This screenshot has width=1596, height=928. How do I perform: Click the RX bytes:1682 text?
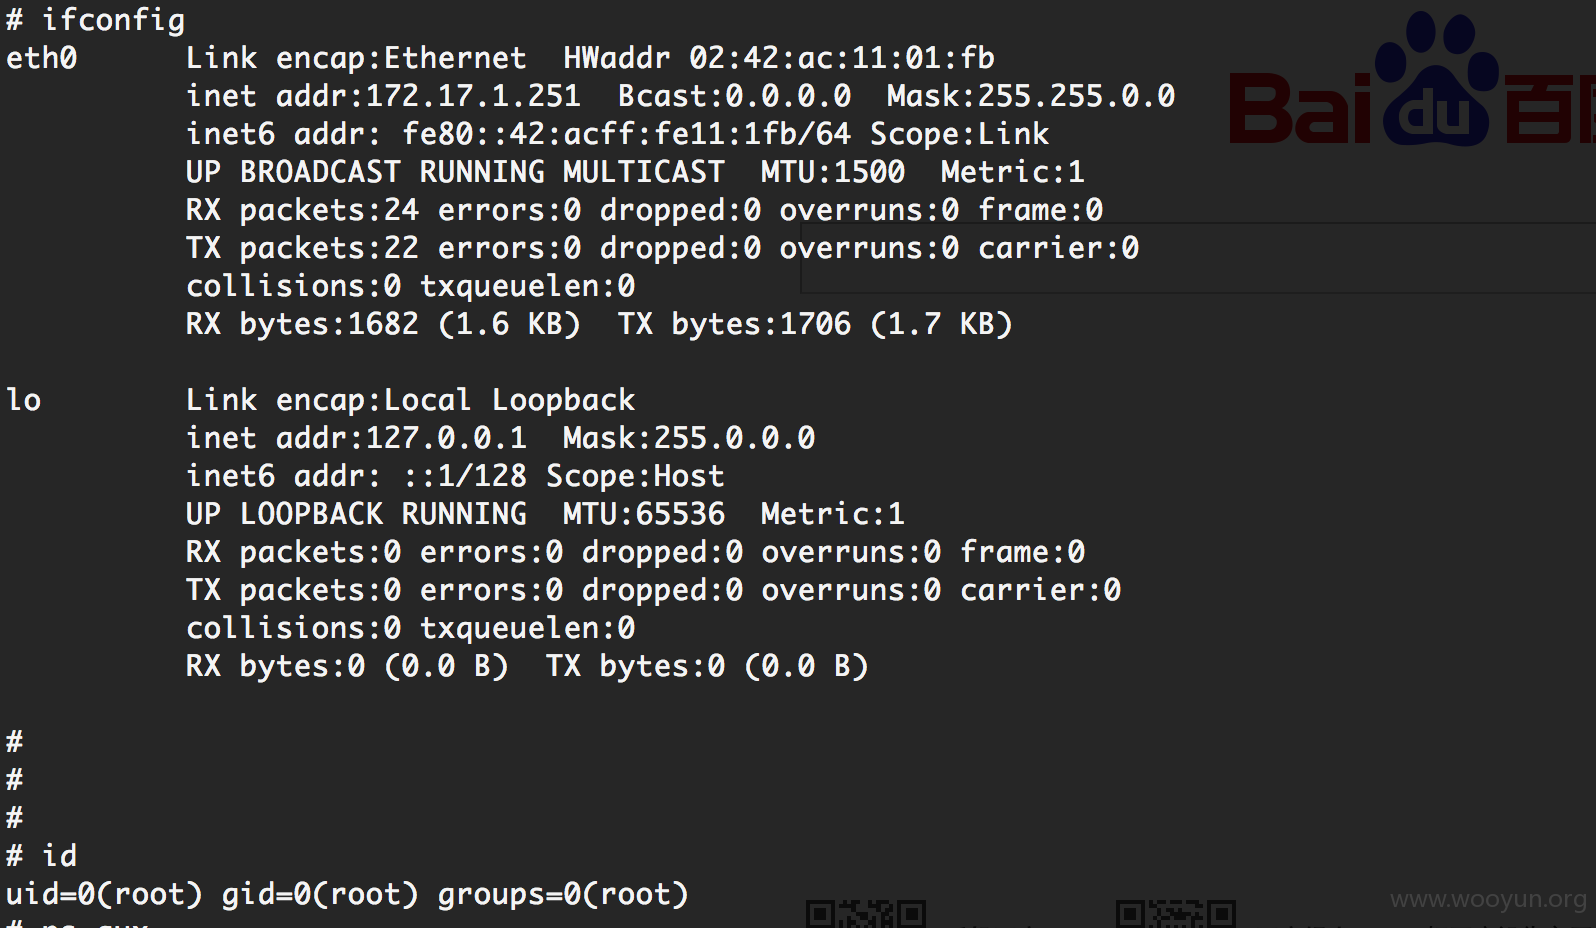(x=302, y=324)
